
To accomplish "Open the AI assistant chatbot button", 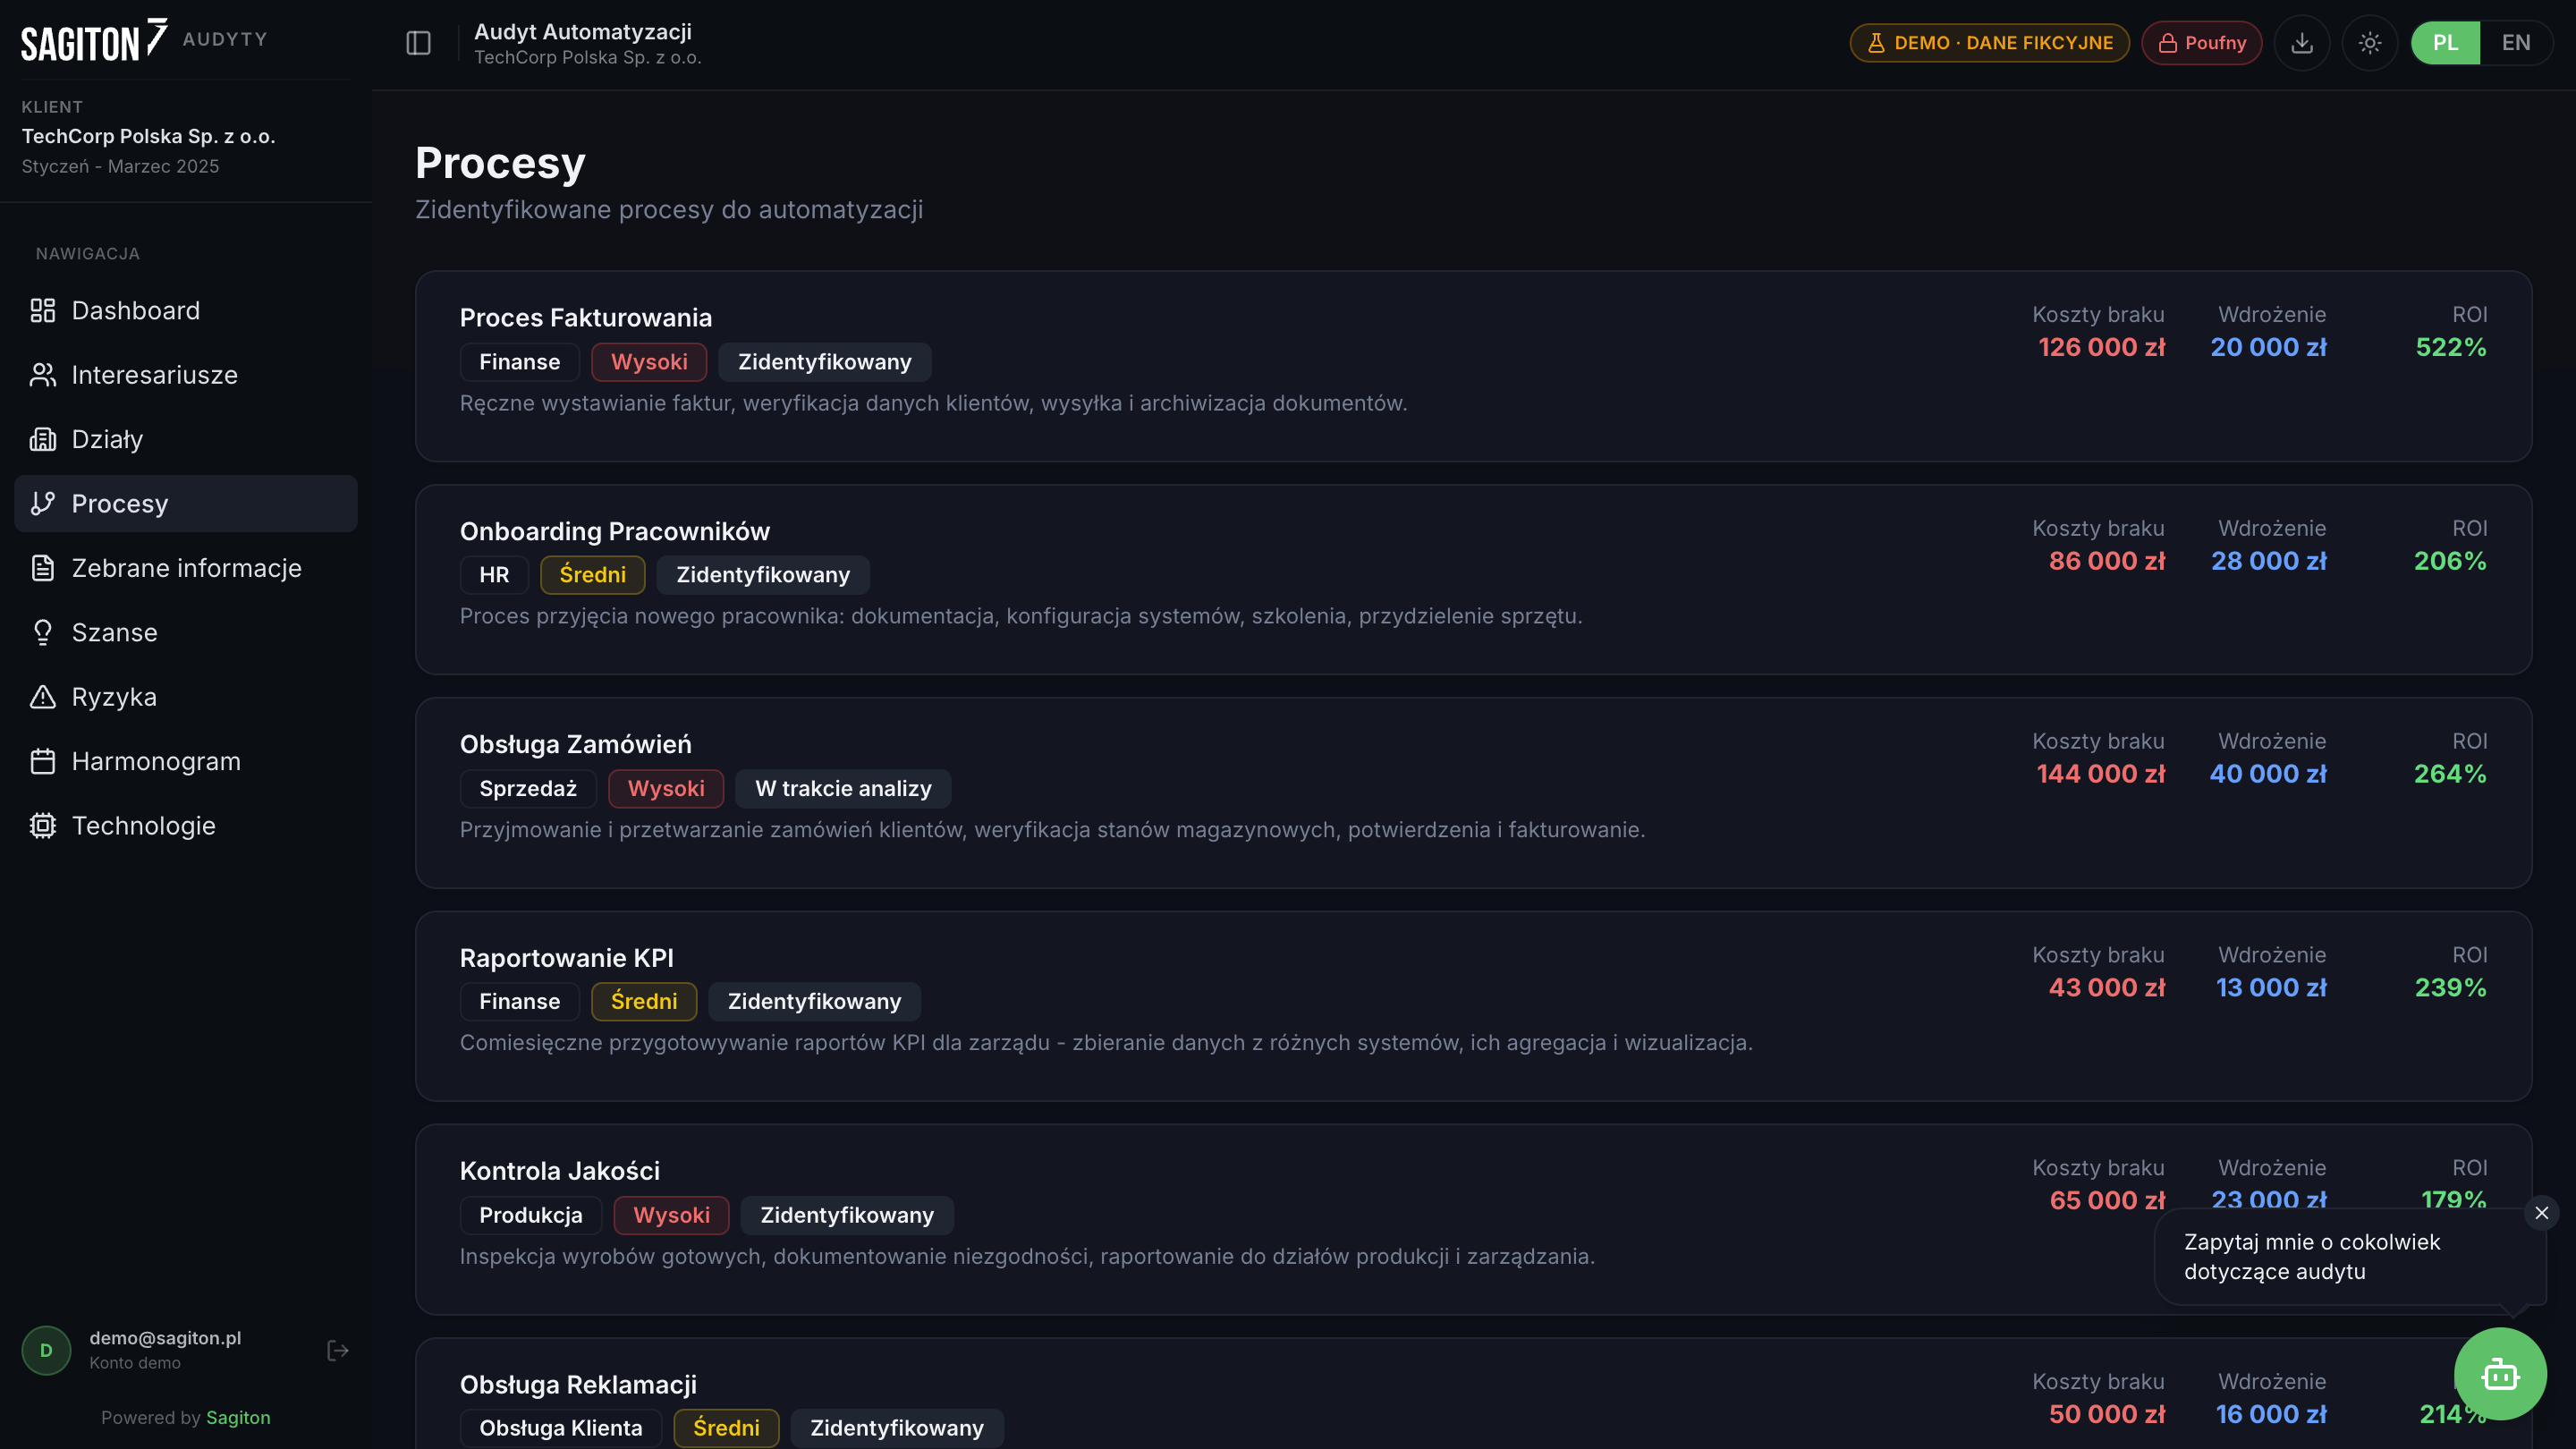I will click(2500, 1374).
